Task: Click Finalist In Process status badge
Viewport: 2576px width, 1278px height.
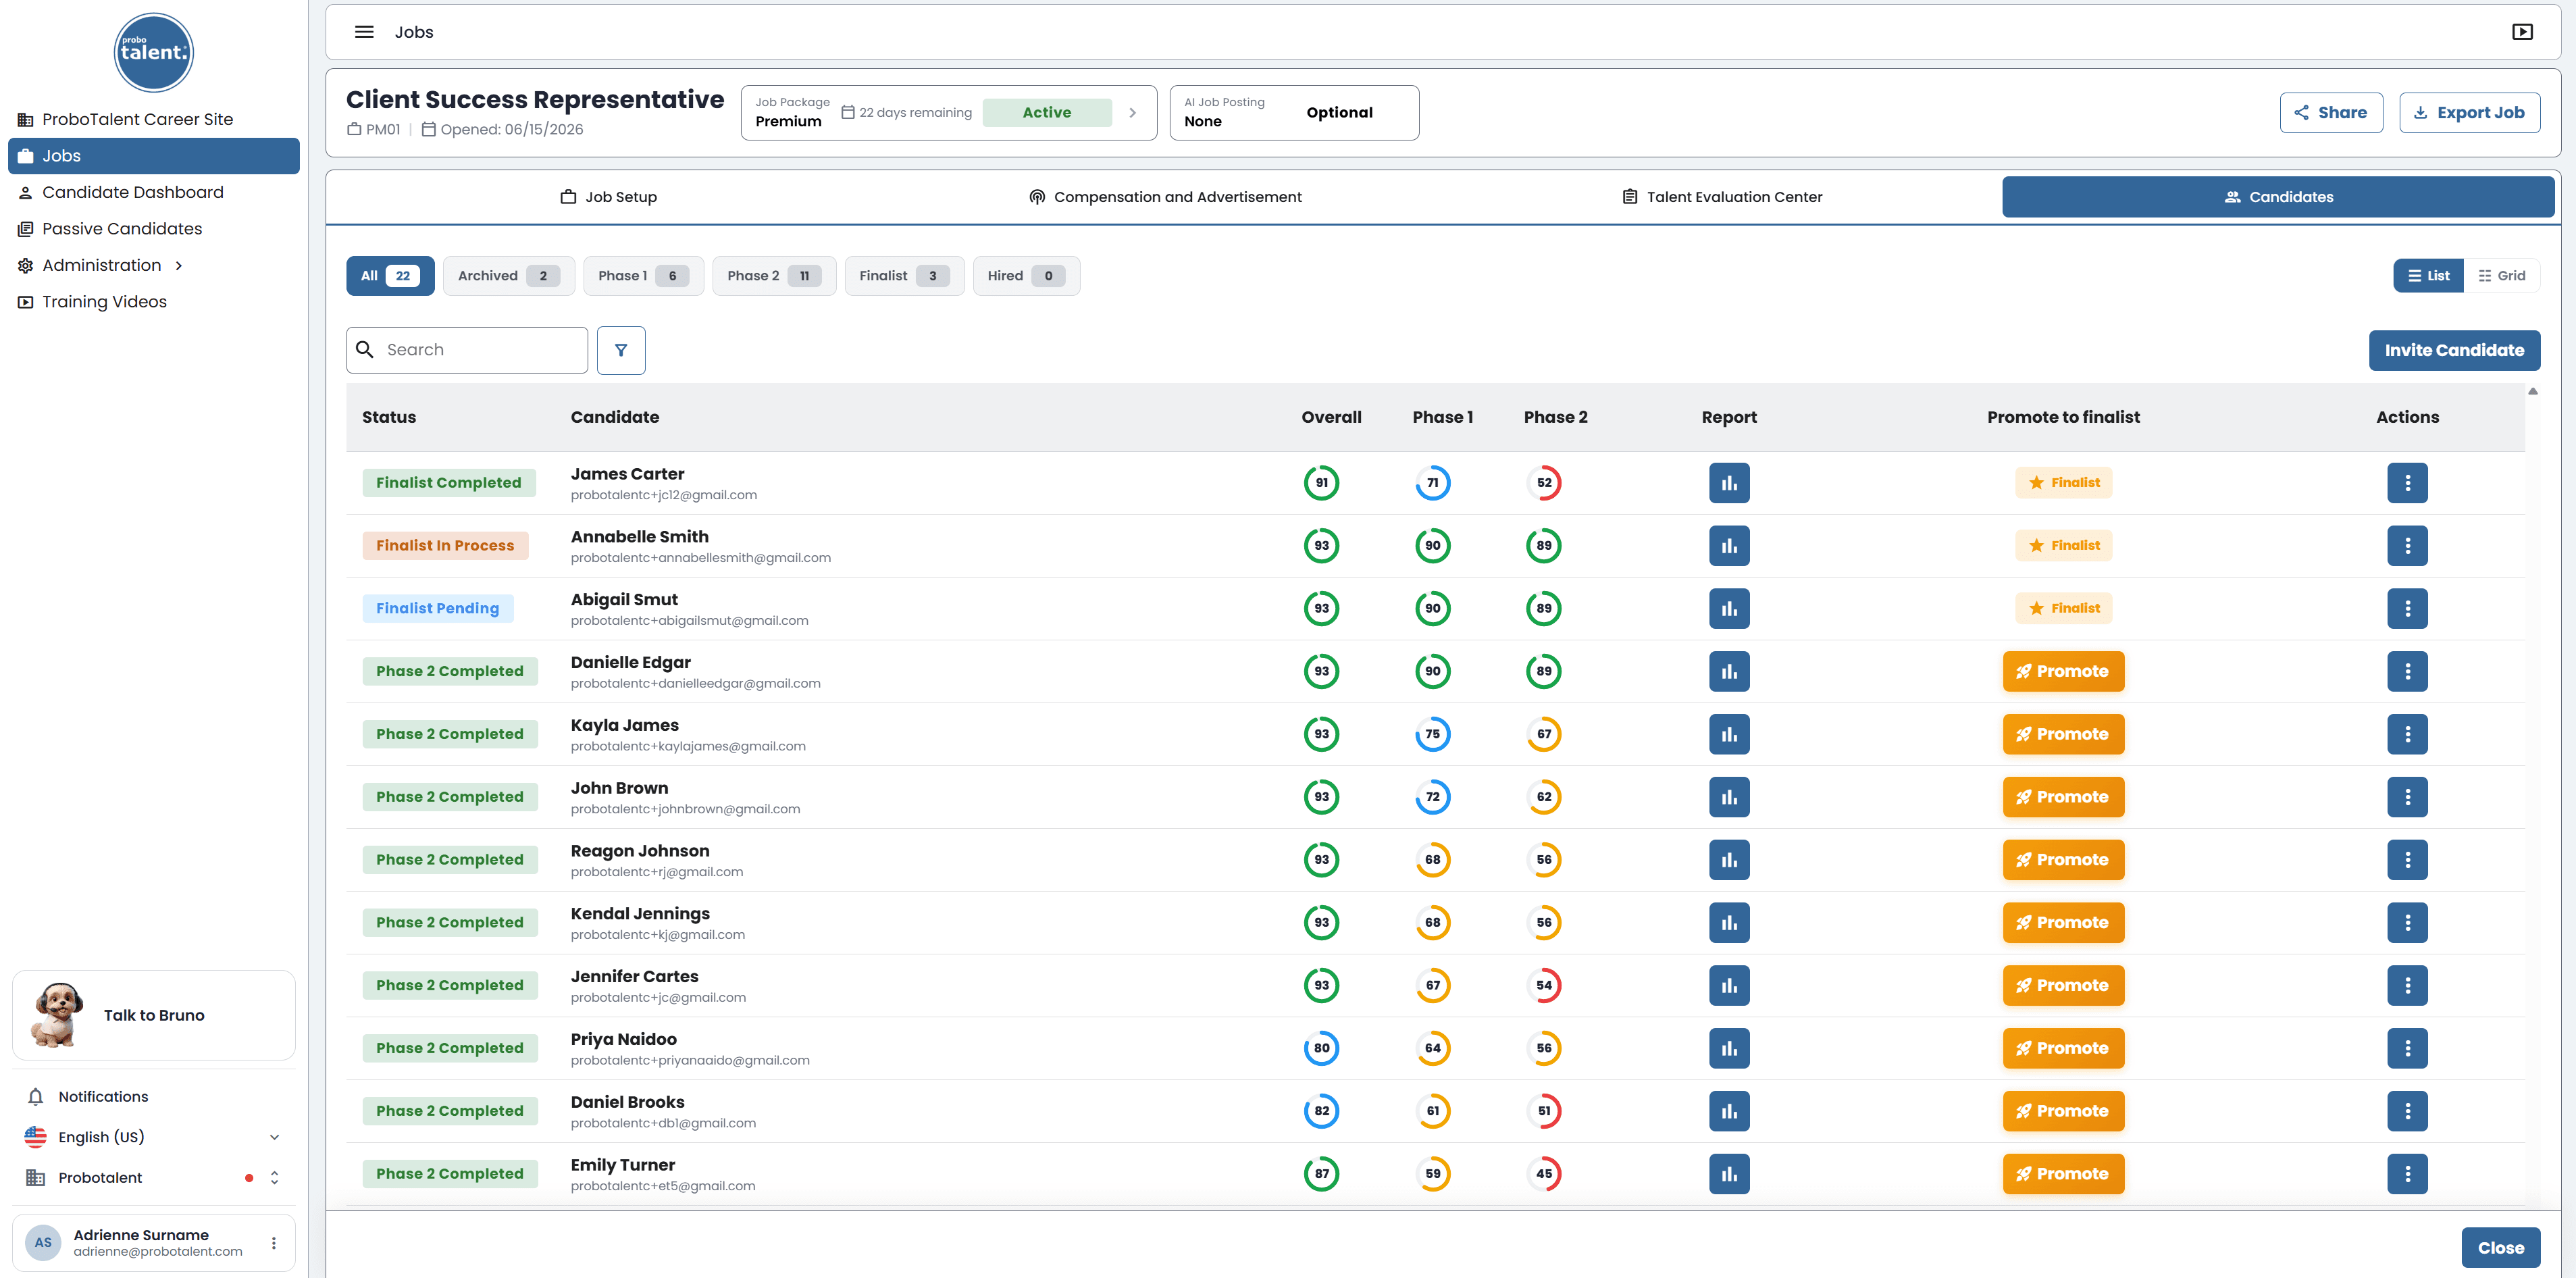Action: click(x=445, y=546)
